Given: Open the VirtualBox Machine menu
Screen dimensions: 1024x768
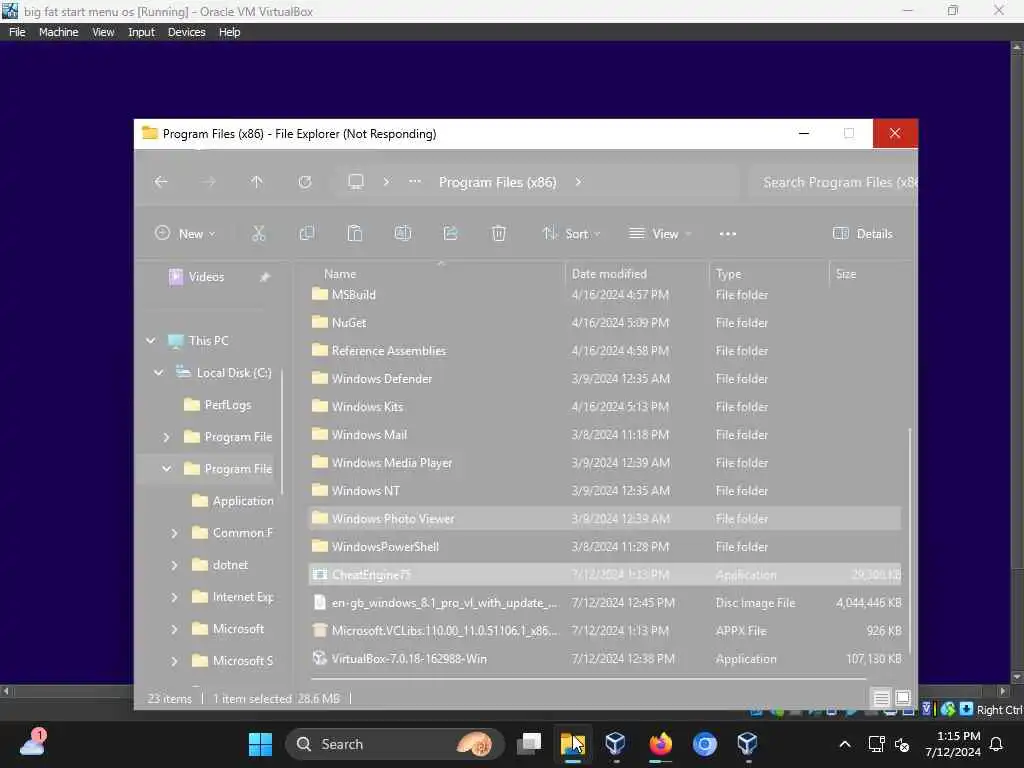Looking at the screenshot, I should [58, 32].
